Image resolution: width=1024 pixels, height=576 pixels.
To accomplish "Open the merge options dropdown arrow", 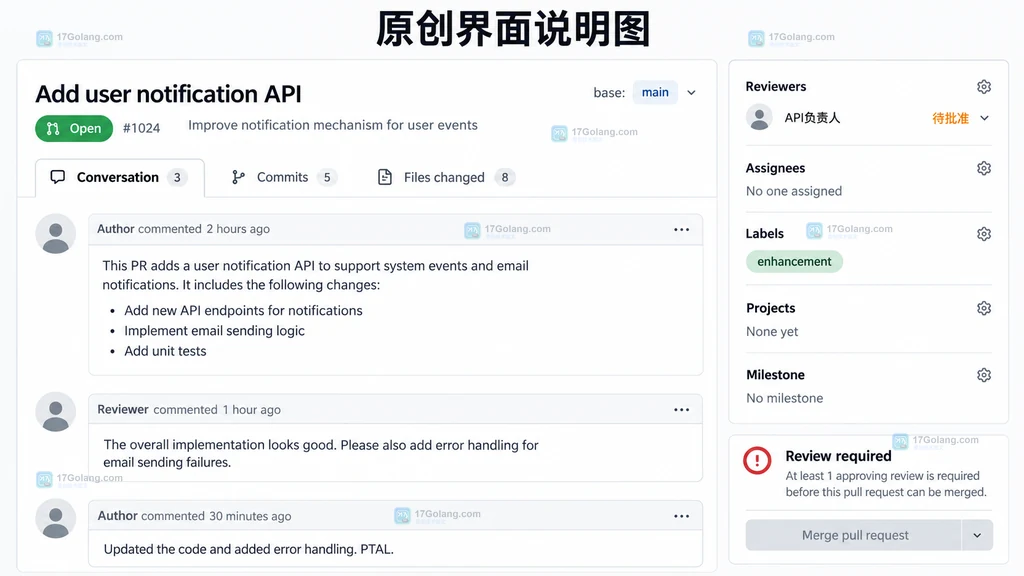I will click(x=977, y=536).
